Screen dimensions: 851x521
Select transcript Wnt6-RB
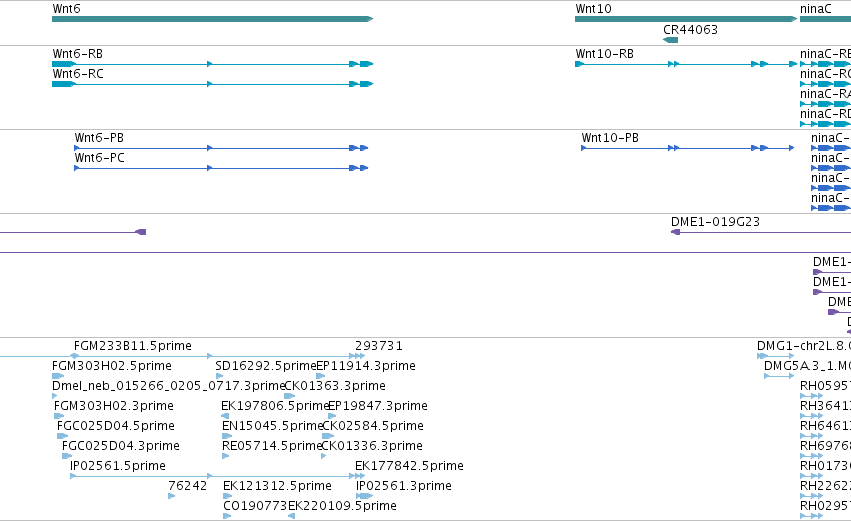tap(212, 64)
